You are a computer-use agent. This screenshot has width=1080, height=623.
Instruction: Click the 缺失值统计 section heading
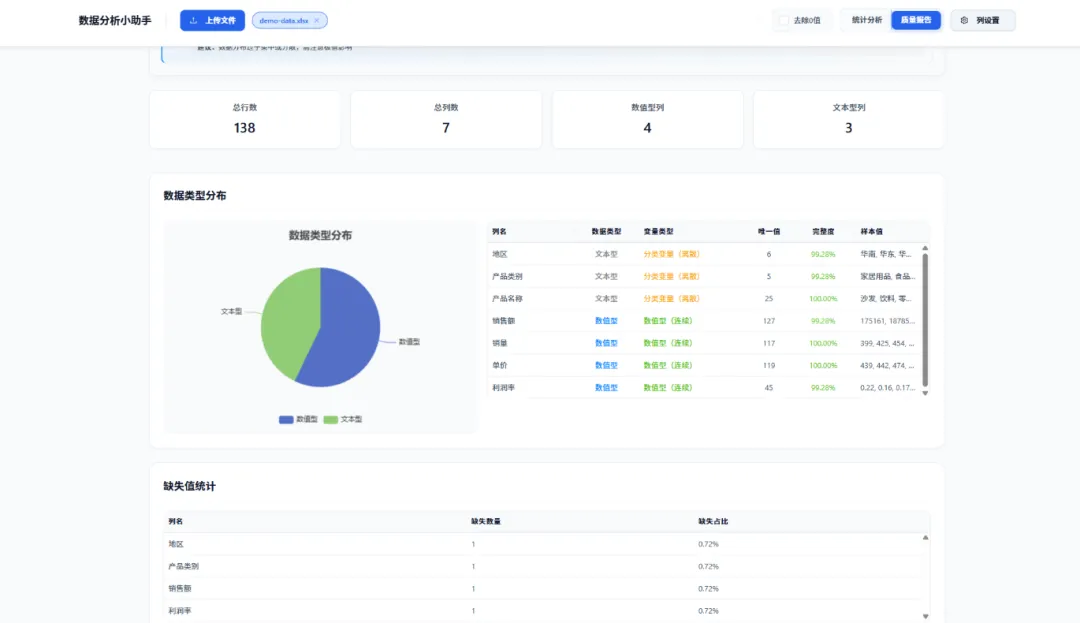point(189,486)
